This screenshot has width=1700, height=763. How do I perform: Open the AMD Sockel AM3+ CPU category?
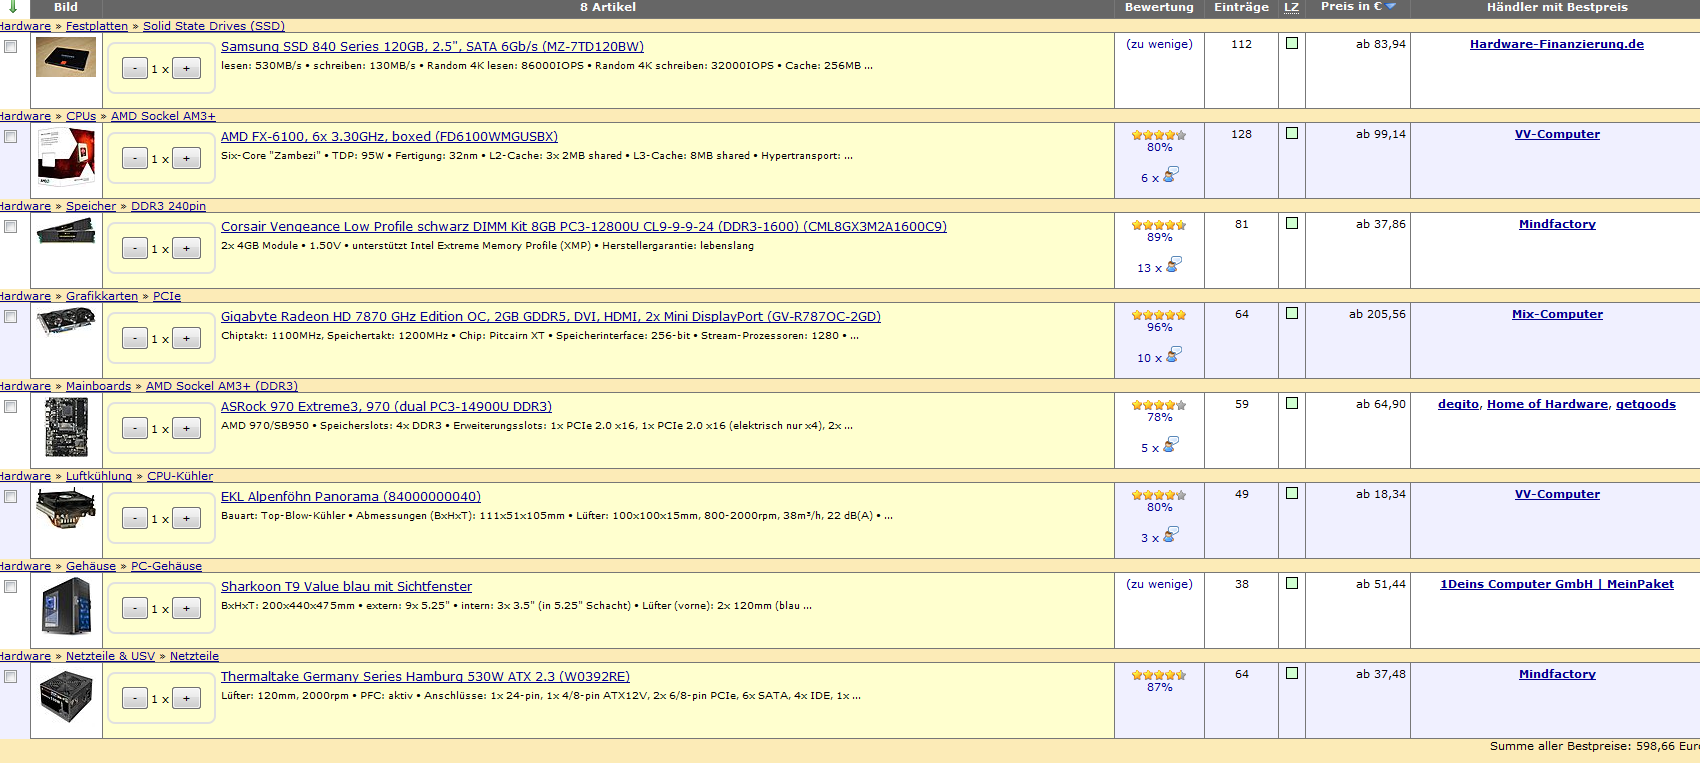[163, 116]
